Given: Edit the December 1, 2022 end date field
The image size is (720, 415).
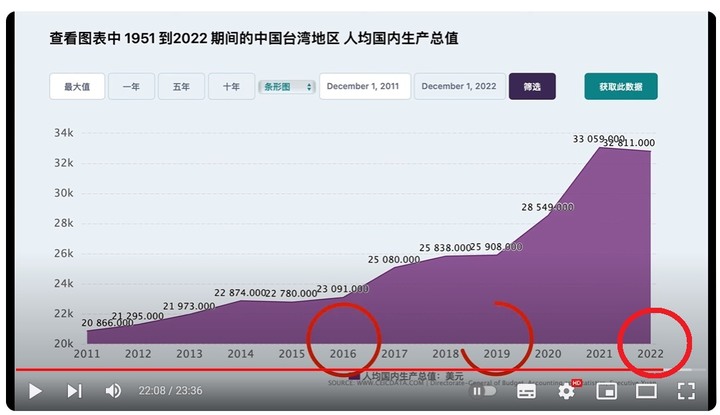Looking at the screenshot, I should 460,86.
